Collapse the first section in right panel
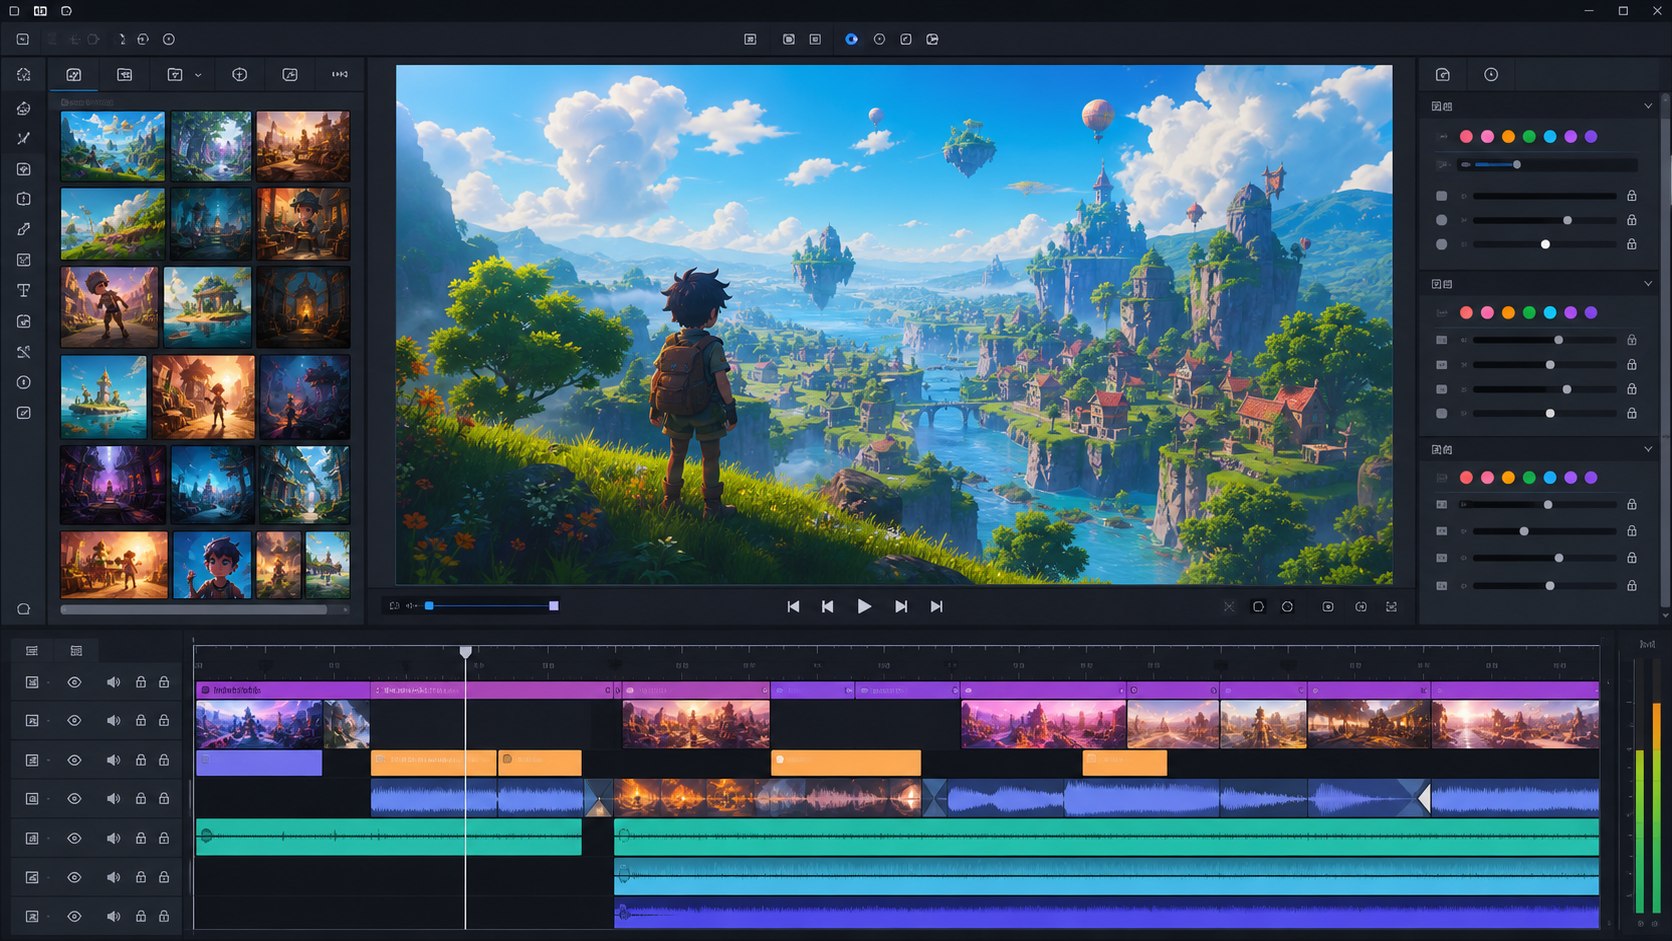The image size is (1672, 941). point(1648,106)
